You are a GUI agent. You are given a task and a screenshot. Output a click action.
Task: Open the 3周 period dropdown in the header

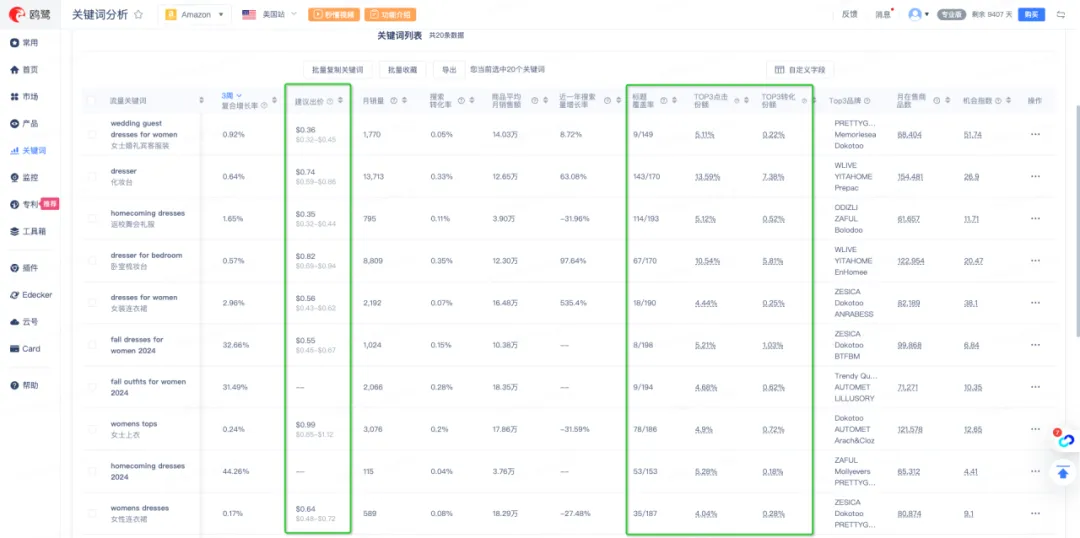(x=231, y=96)
